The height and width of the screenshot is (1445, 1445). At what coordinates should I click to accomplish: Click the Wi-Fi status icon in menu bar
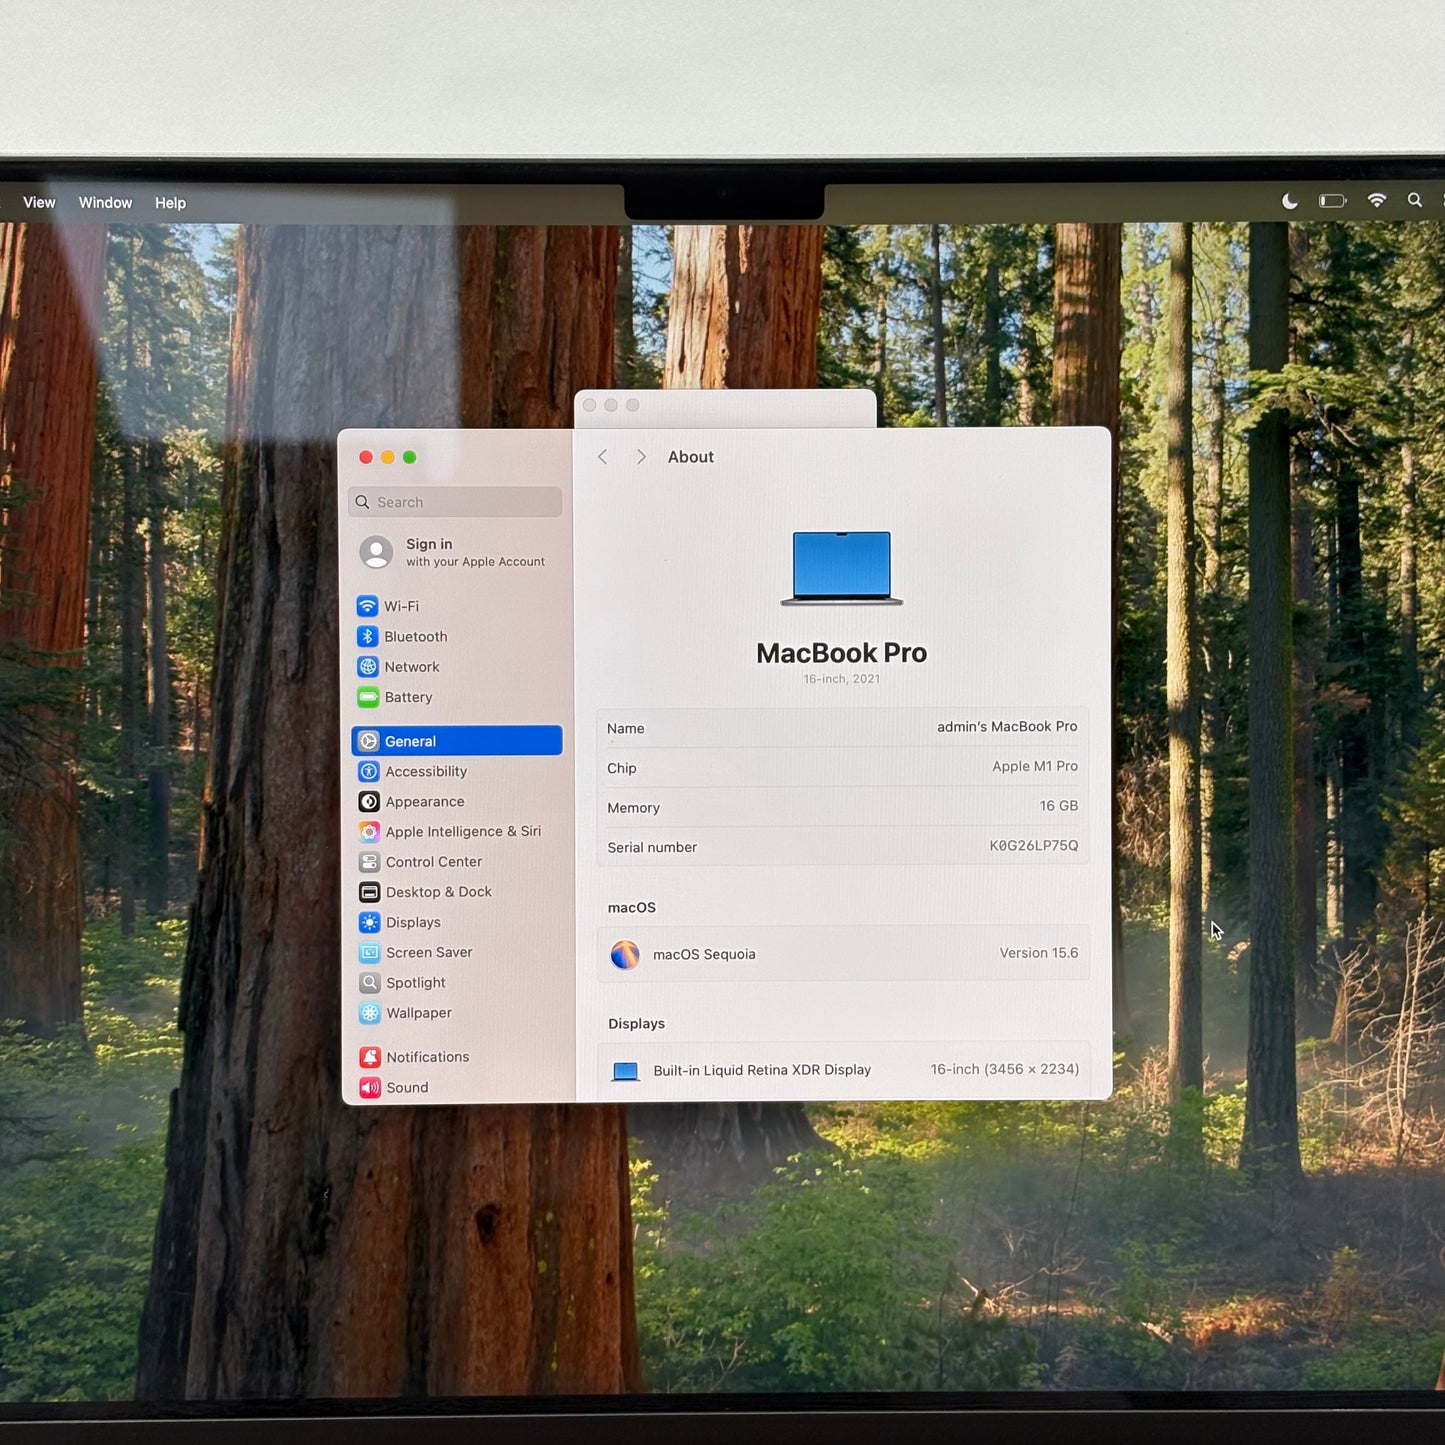[1377, 200]
